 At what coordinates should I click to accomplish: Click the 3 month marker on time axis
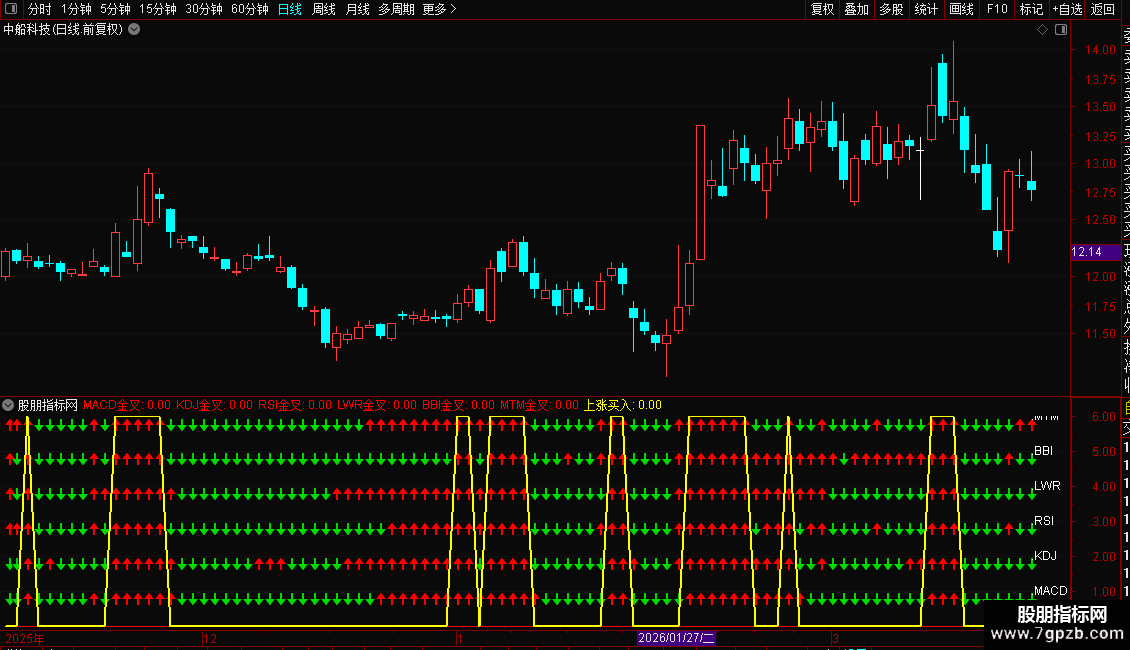[835, 638]
